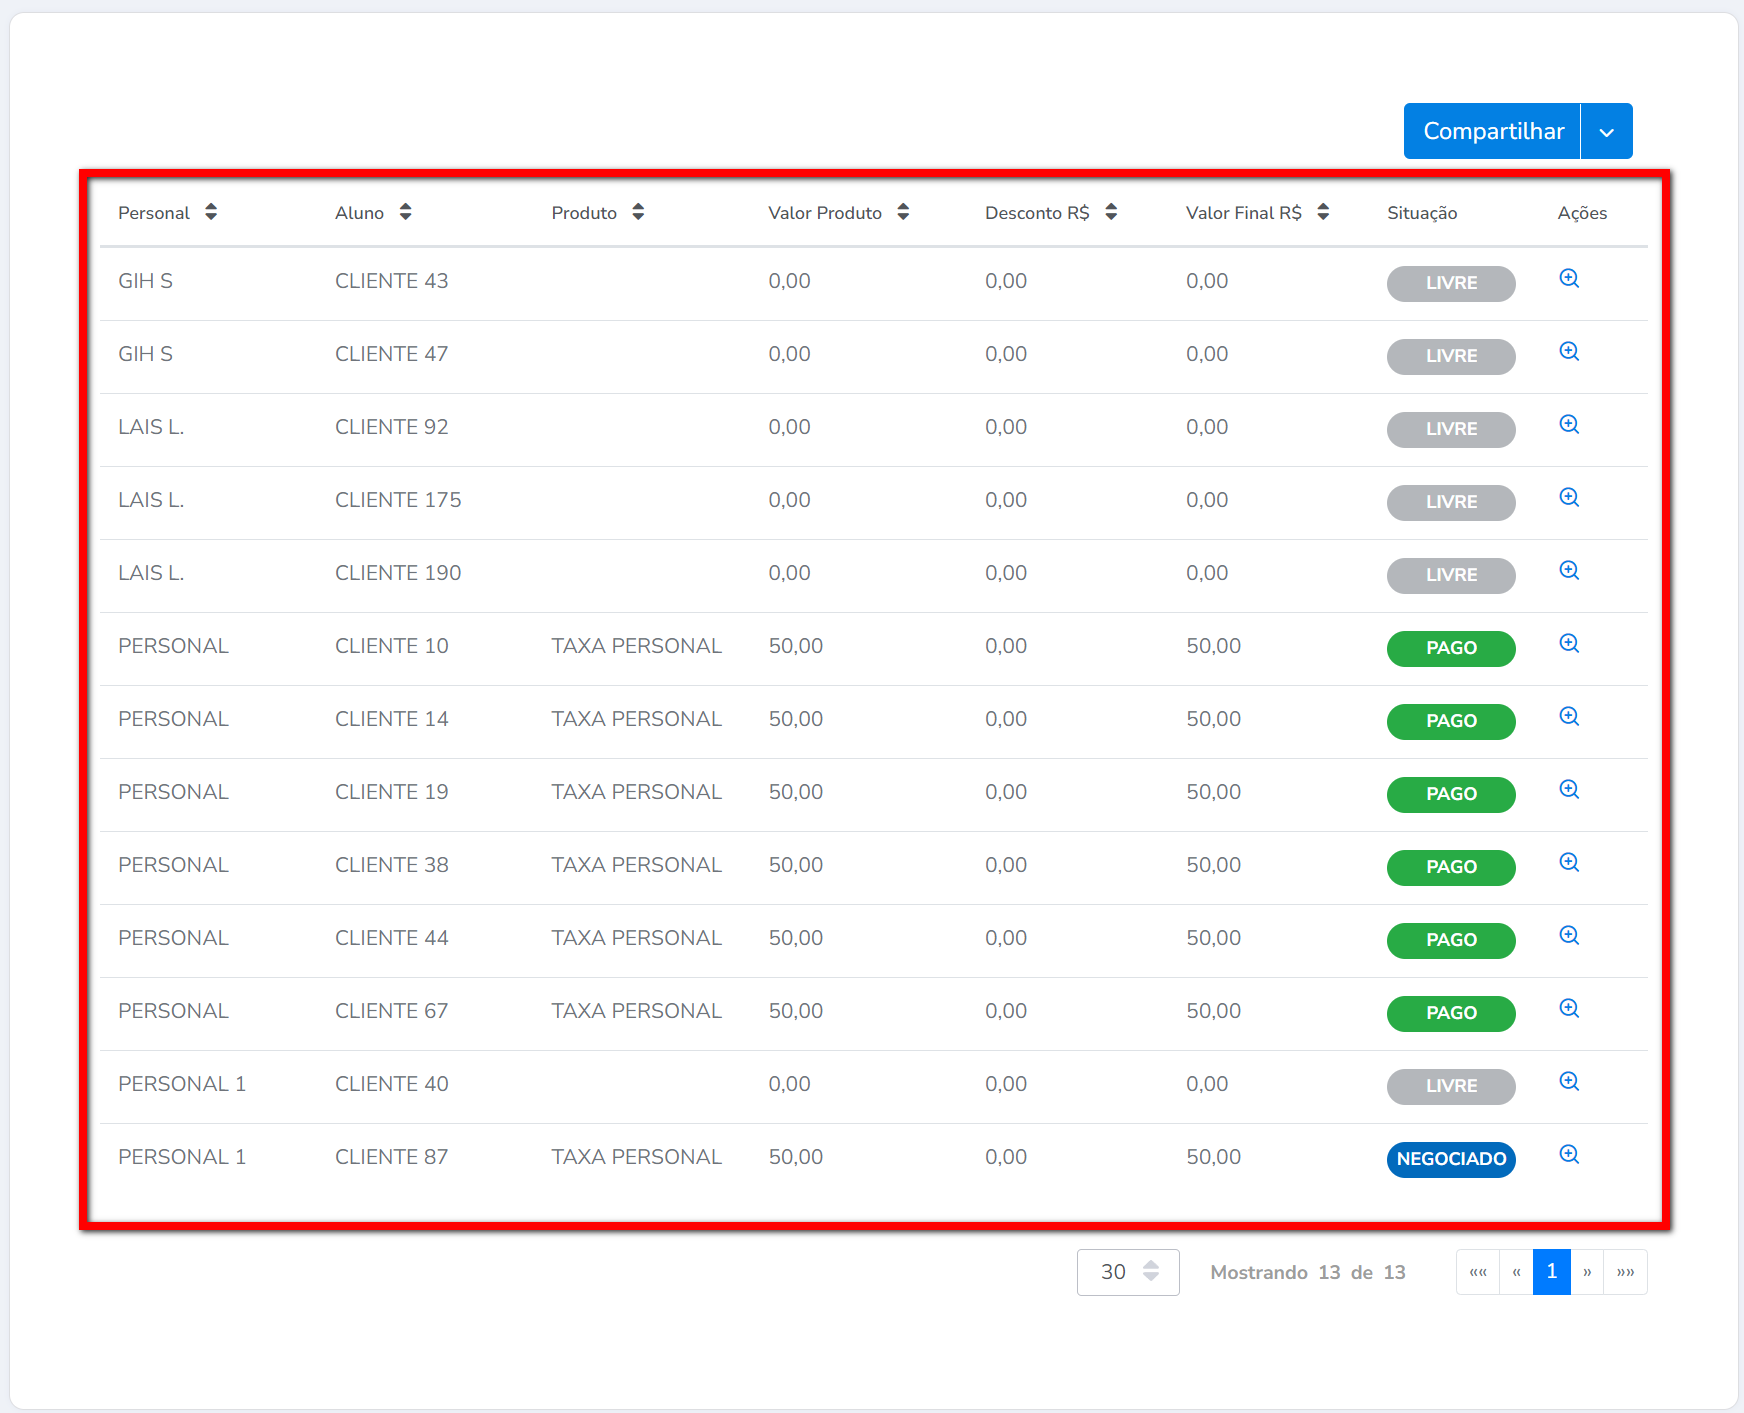The image size is (1744, 1413).
Task: Go to page 1 in pagination
Action: (1551, 1272)
